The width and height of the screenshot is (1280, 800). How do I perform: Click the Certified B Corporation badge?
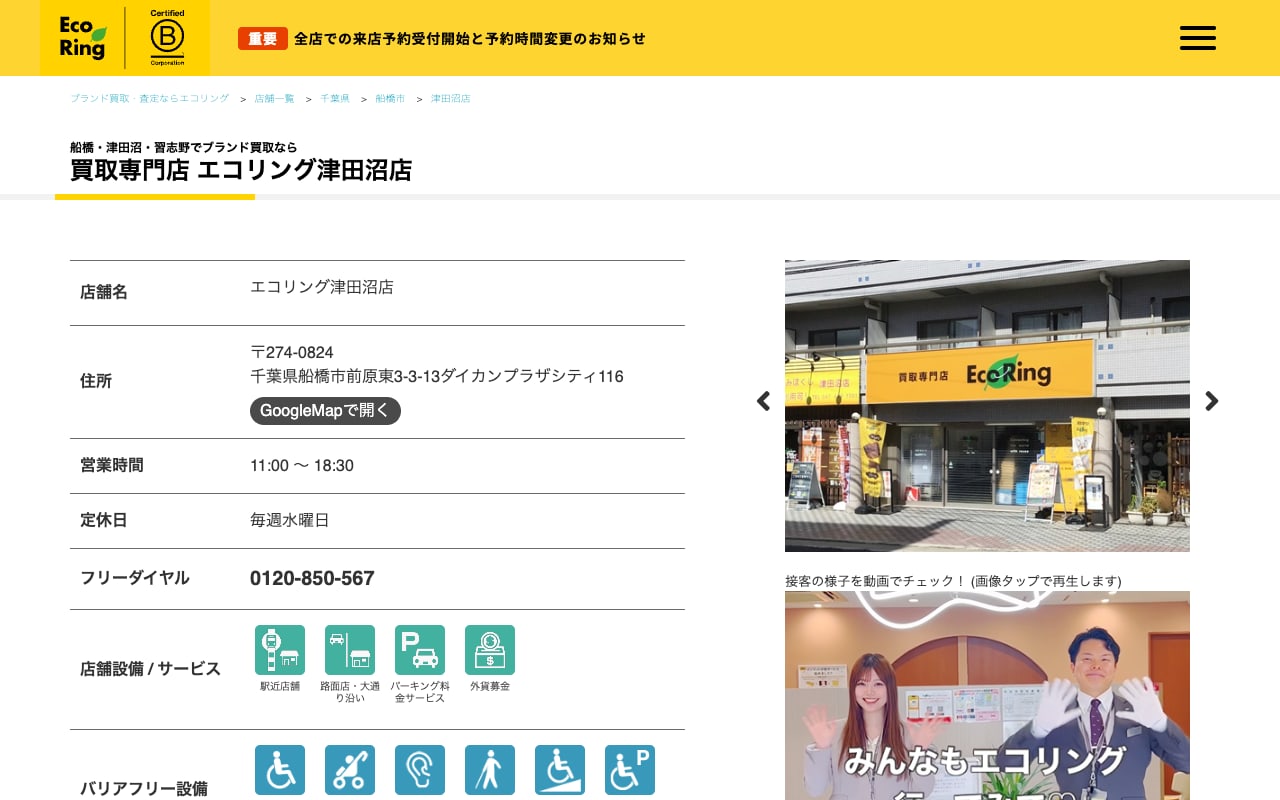point(167,38)
